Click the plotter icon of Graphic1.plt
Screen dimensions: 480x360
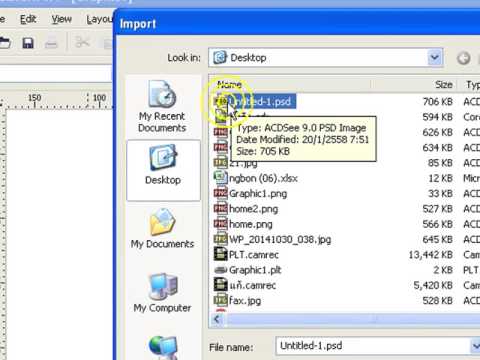point(220,270)
